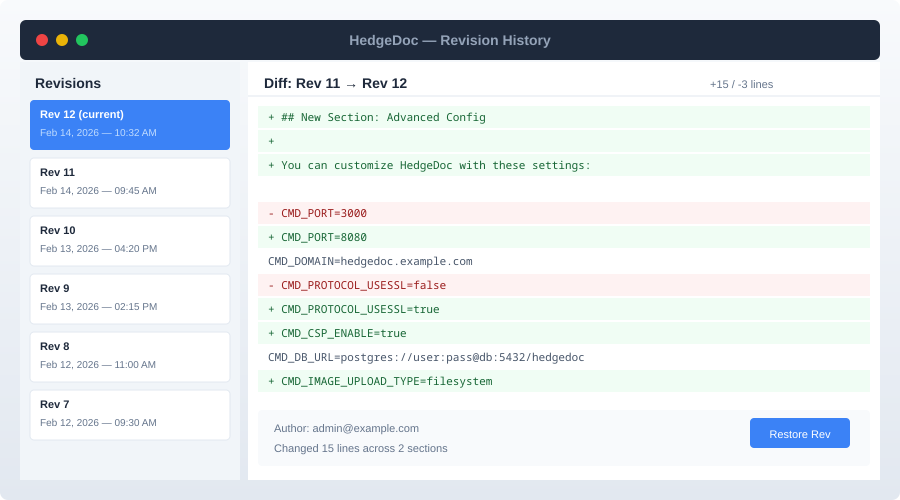This screenshot has height=500, width=900.
Task: Click removed line CMD_PROTOCOL_USESSL=false
Action: tap(564, 285)
